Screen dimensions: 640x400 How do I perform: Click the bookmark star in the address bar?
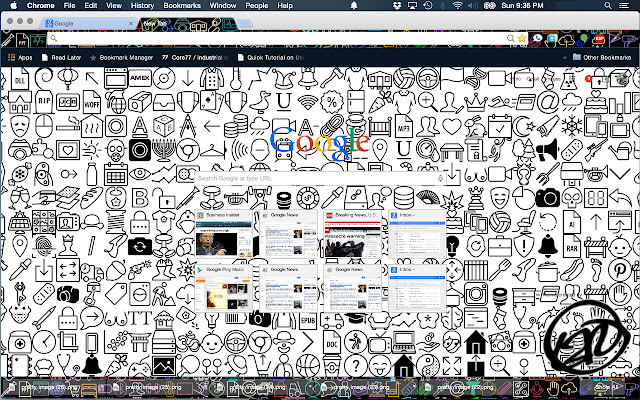point(521,38)
